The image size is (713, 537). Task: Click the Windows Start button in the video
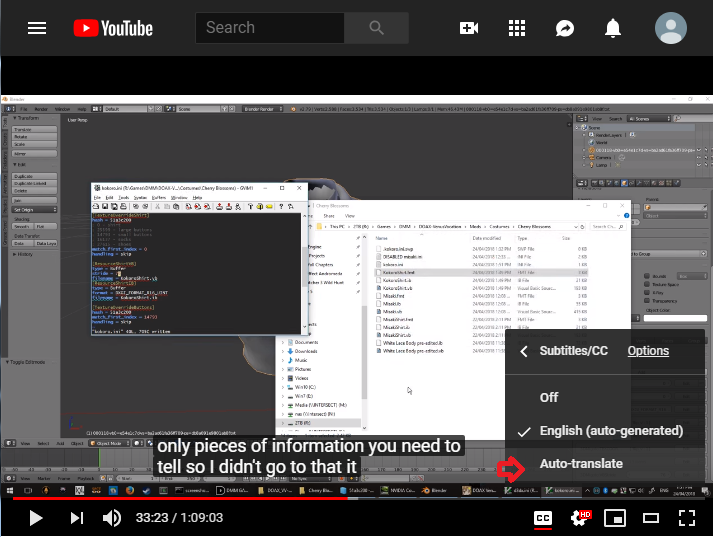10,490
